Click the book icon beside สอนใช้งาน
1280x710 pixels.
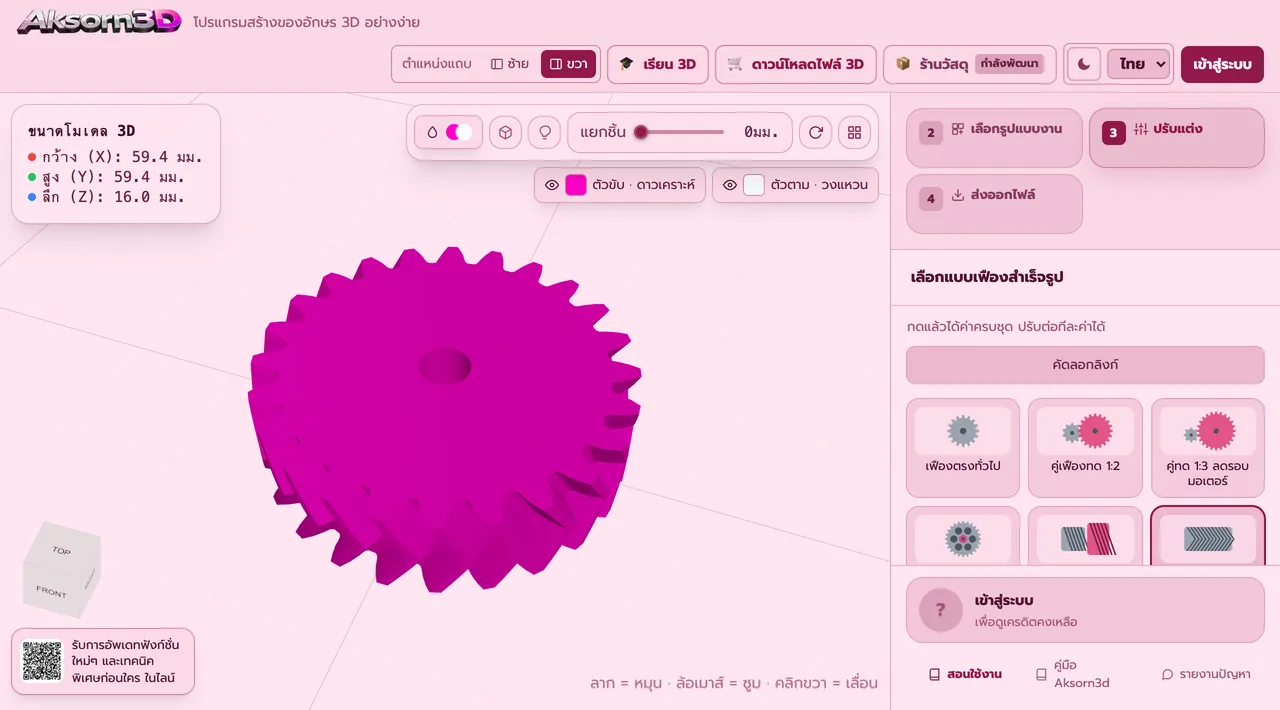pos(935,674)
